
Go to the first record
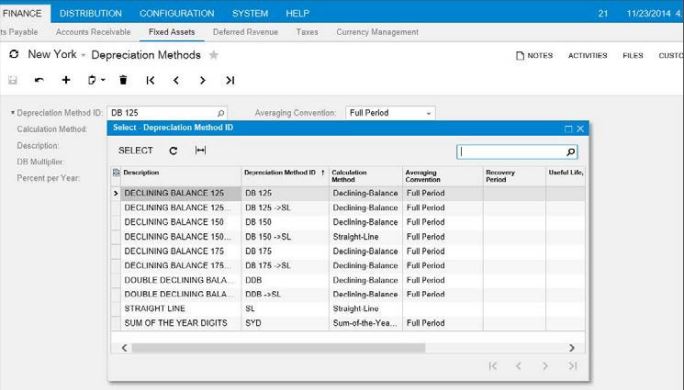coord(150,80)
